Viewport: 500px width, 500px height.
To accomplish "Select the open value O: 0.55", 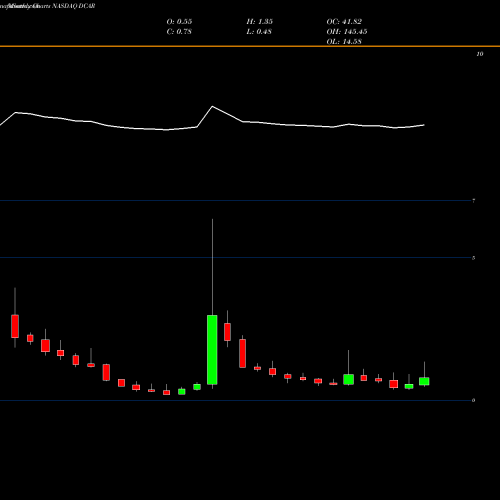I will point(179,21).
